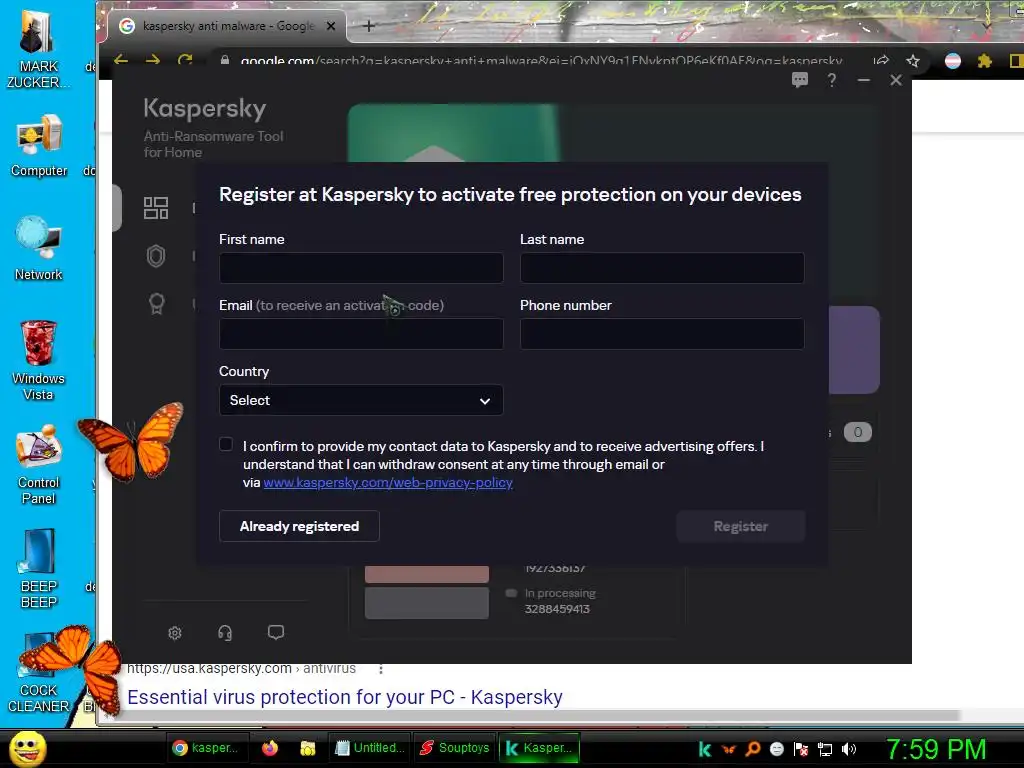Click the smiley face Start button

point(27,748)
